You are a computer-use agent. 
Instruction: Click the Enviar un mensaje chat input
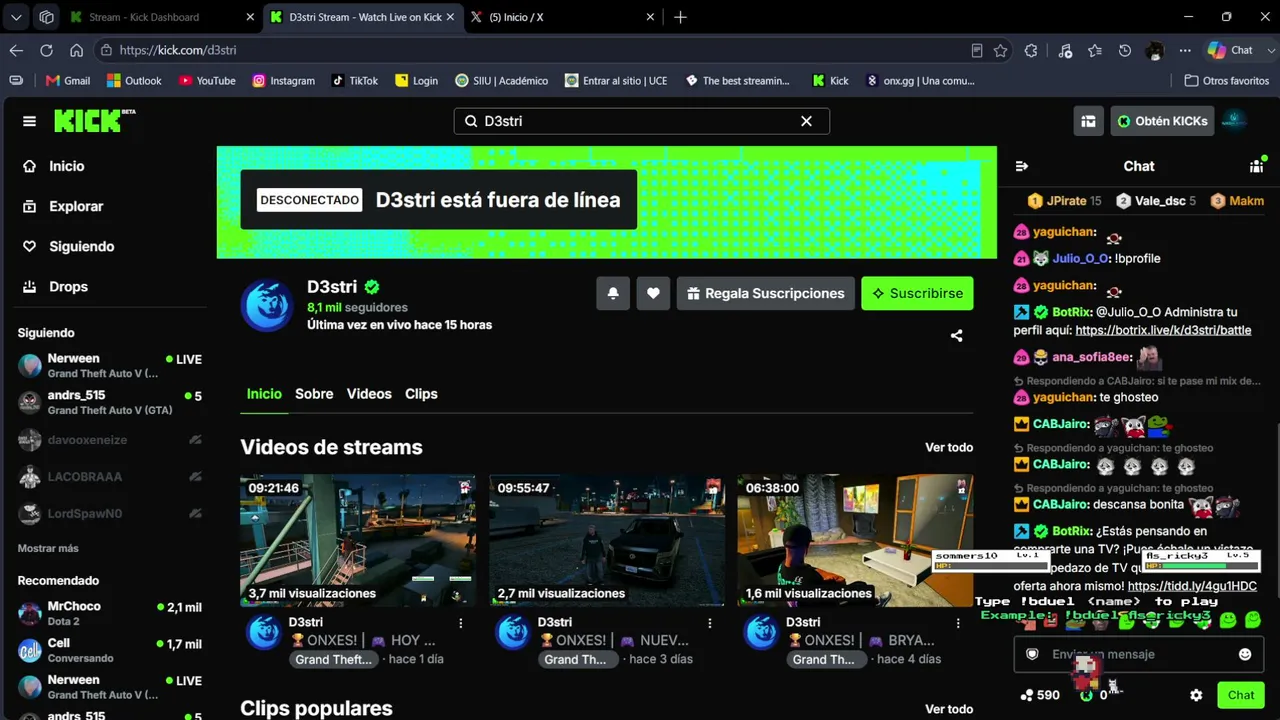click(x=1138, y=654)
